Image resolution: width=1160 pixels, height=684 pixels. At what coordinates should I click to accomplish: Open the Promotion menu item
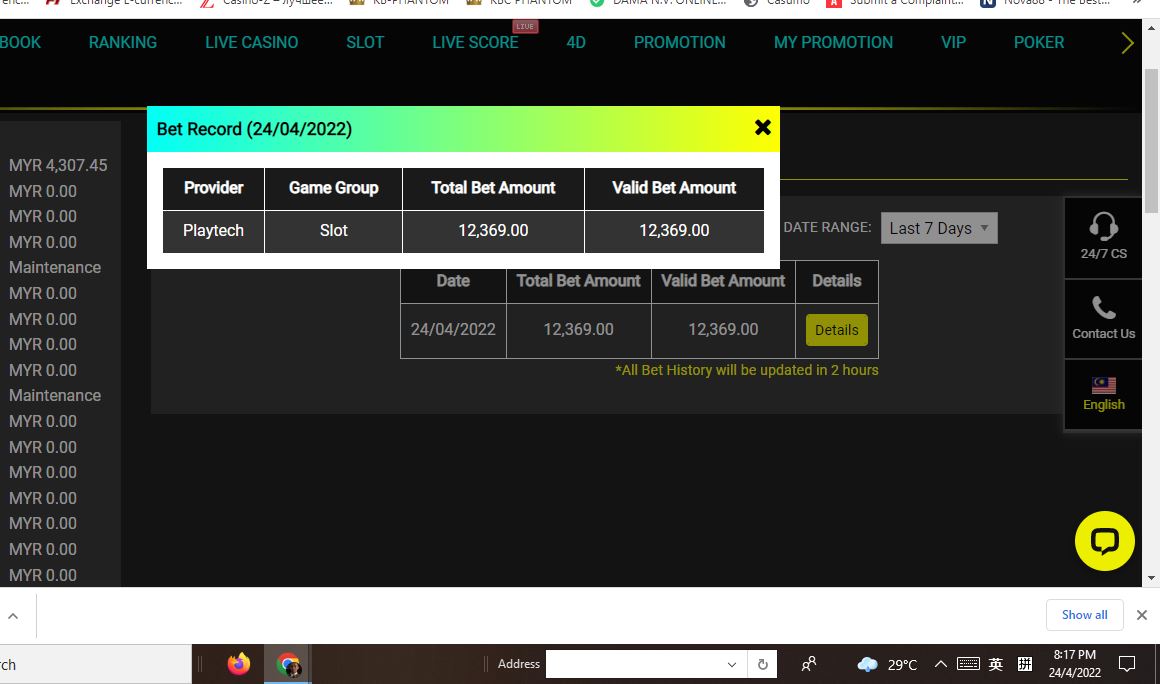coord(679,42)
